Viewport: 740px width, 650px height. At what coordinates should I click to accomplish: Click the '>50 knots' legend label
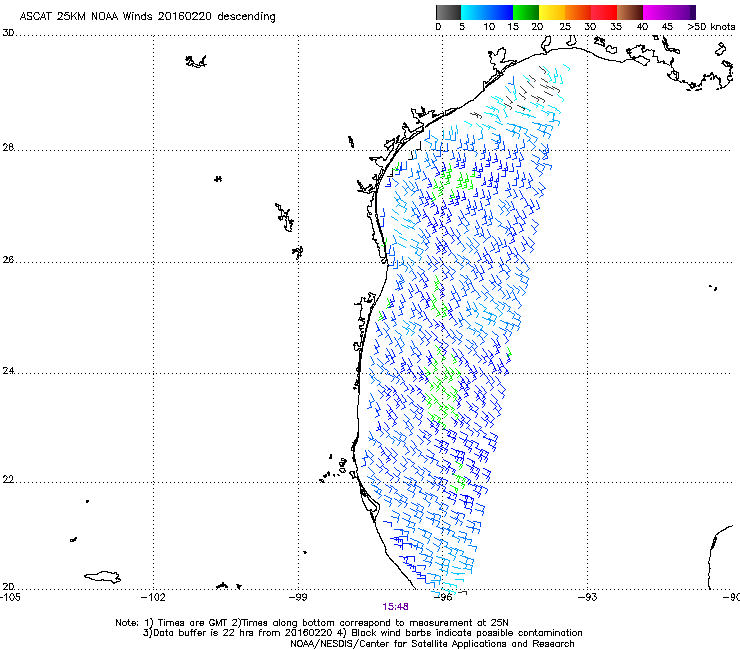(711, 27)
